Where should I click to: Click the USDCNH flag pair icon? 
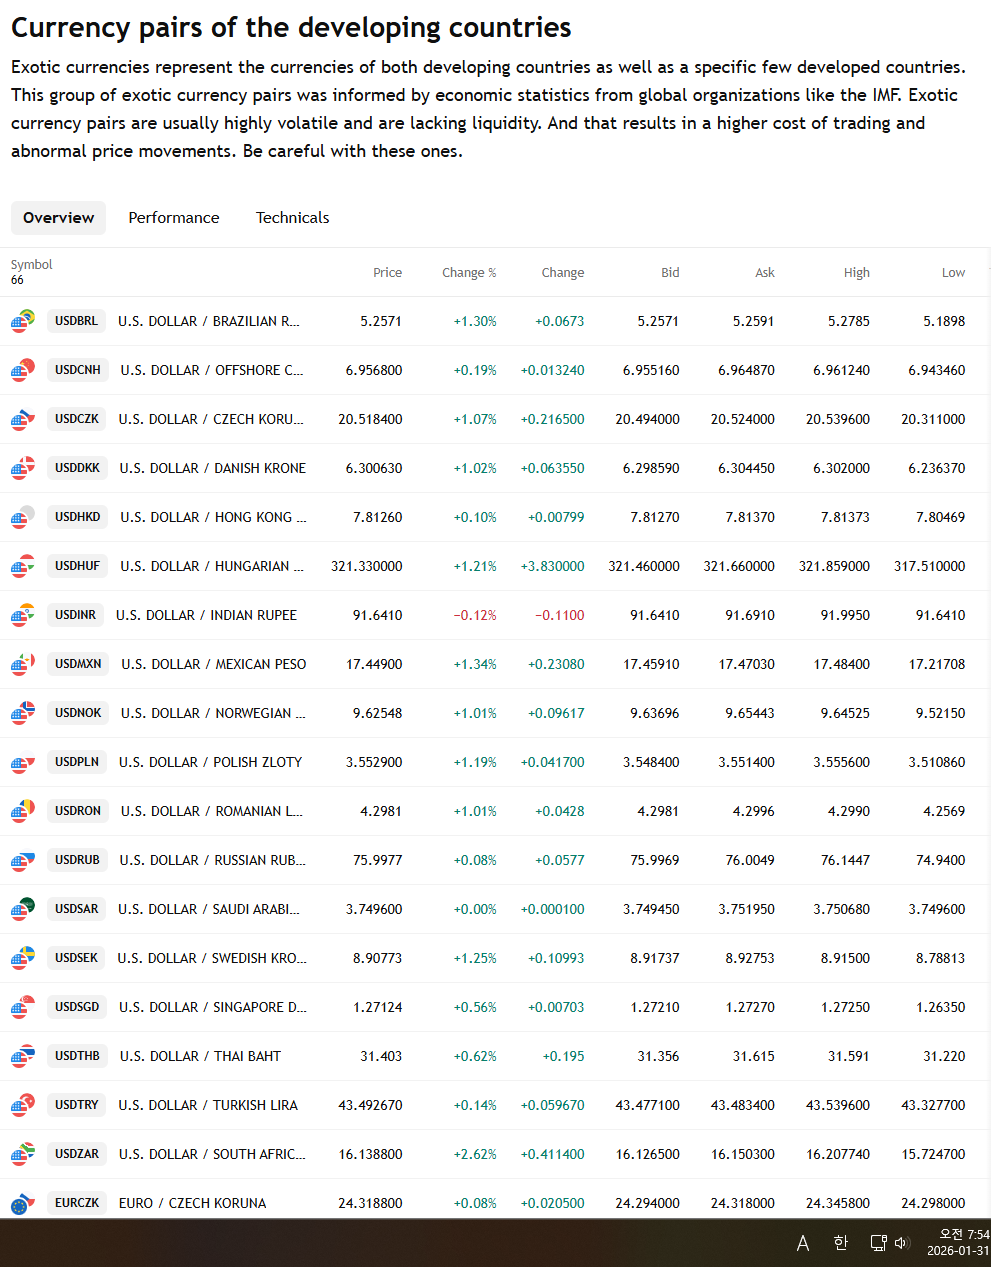[23, 370]
